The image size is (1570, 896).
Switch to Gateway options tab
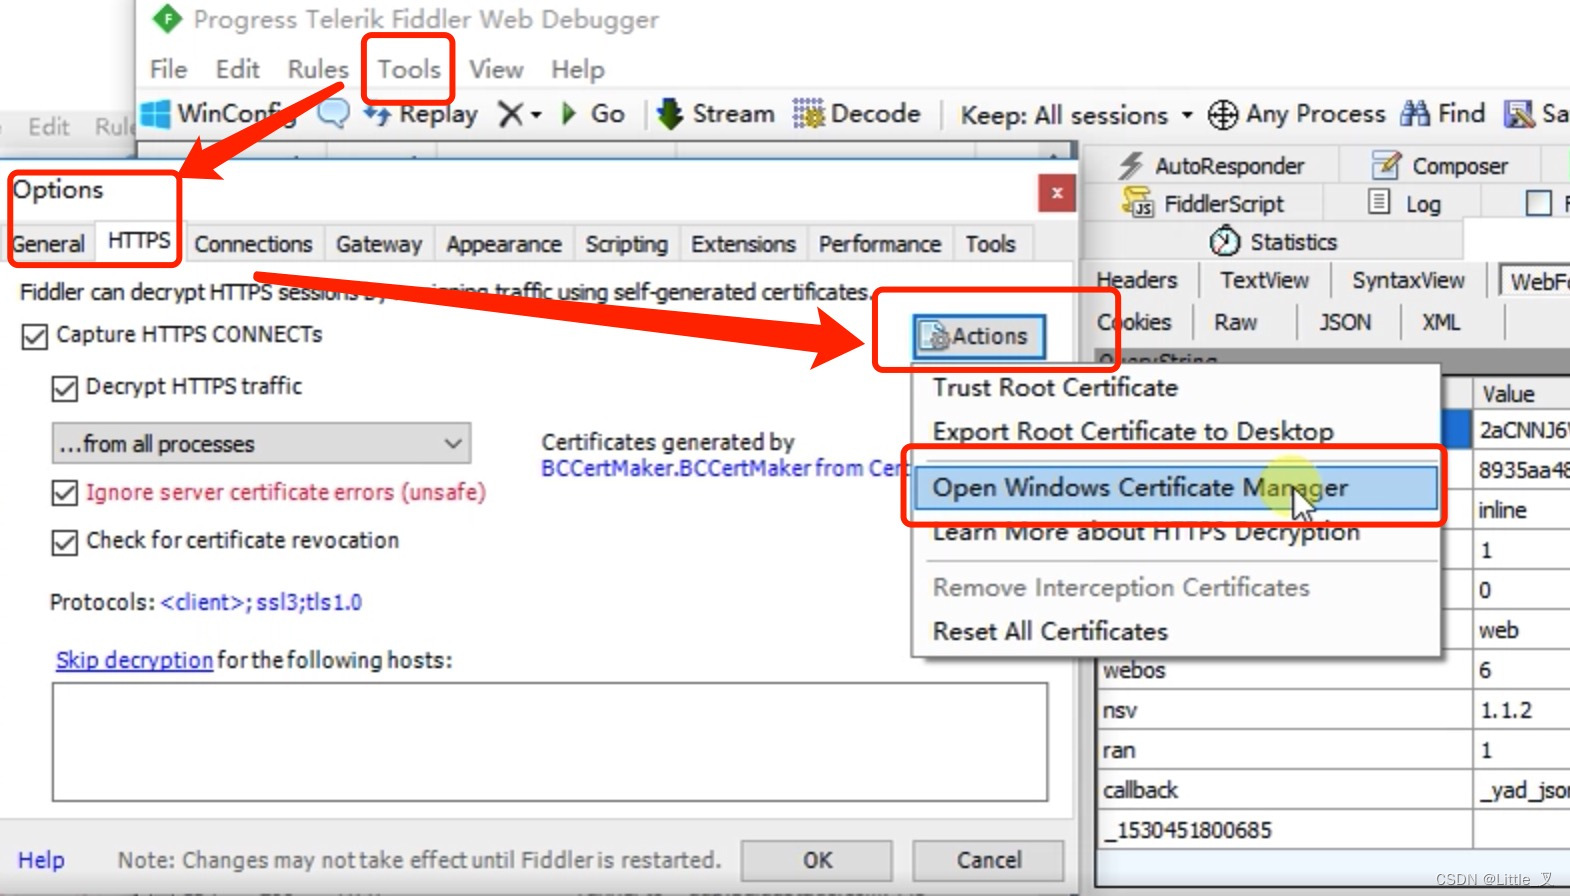coord(379,244)
